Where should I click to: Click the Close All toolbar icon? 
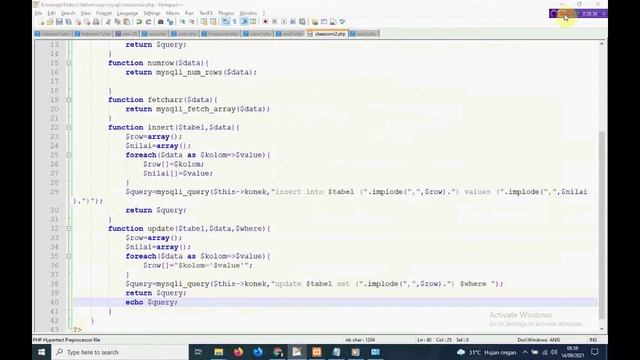click(x=87, y=22)
